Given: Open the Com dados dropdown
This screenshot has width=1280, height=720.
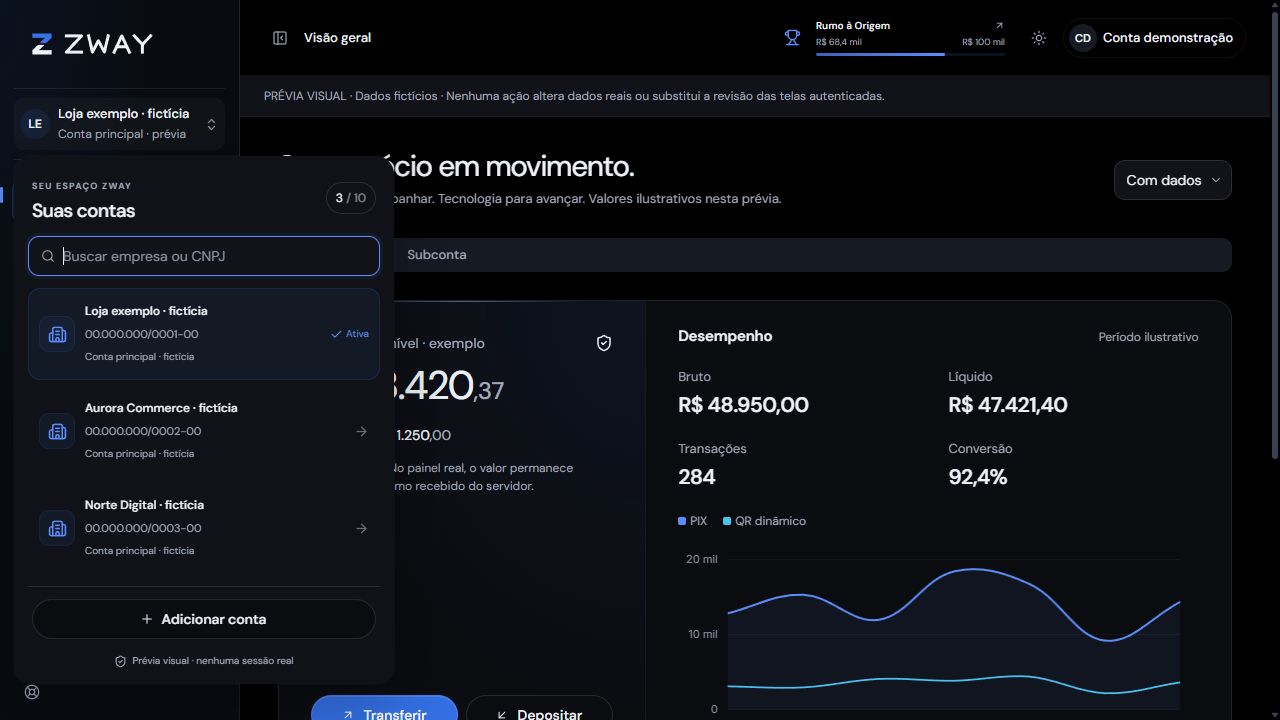Looking at the screenshot, I should (1172, 180).
